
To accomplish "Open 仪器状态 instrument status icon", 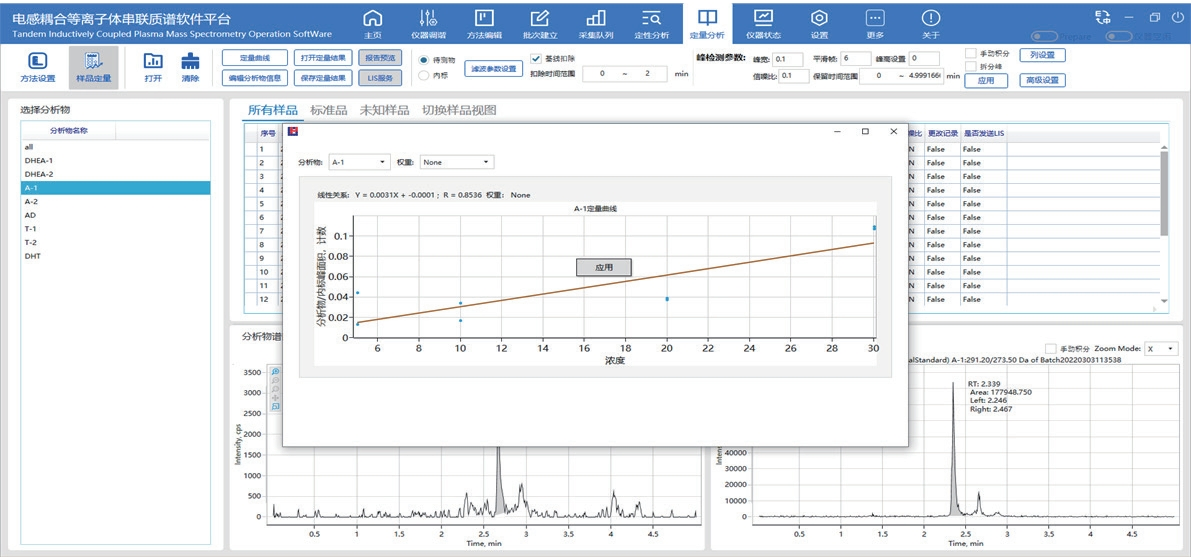I will pyautogui.click(x=763, y=18).
